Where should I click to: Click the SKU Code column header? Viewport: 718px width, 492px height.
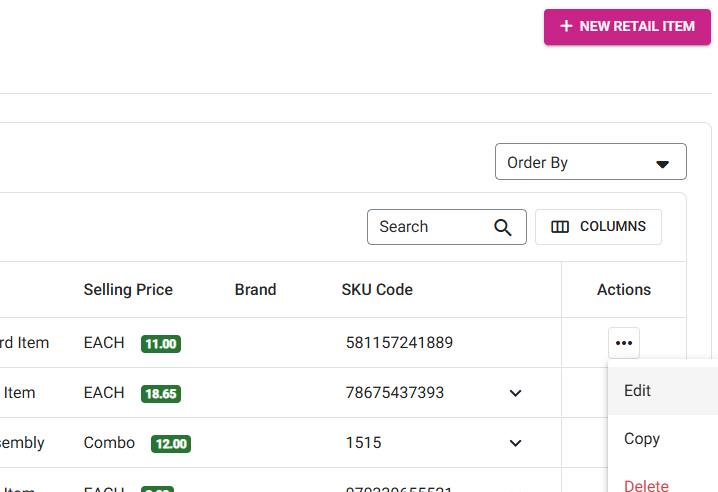click(377, 290)
